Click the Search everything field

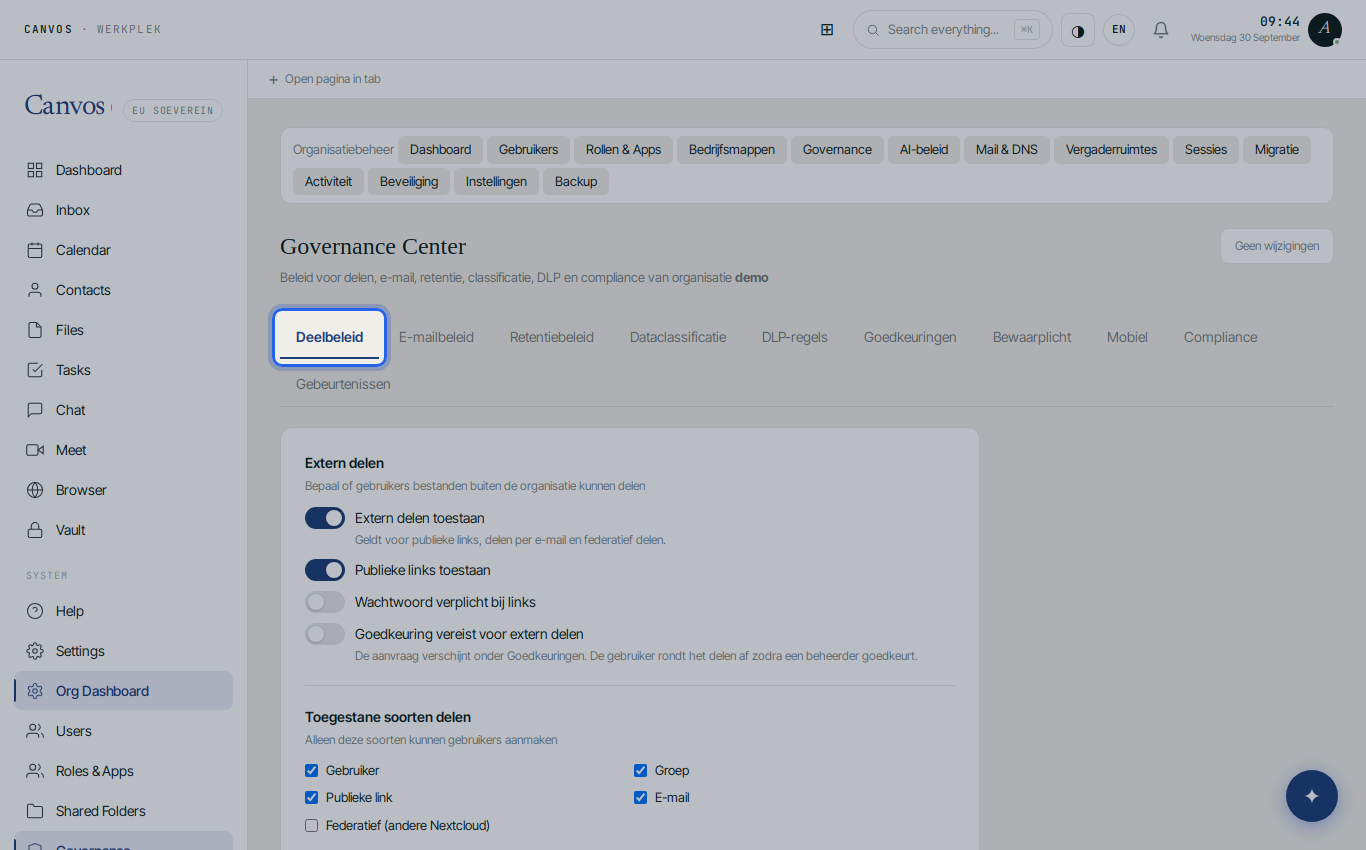(x=952, y=30)
